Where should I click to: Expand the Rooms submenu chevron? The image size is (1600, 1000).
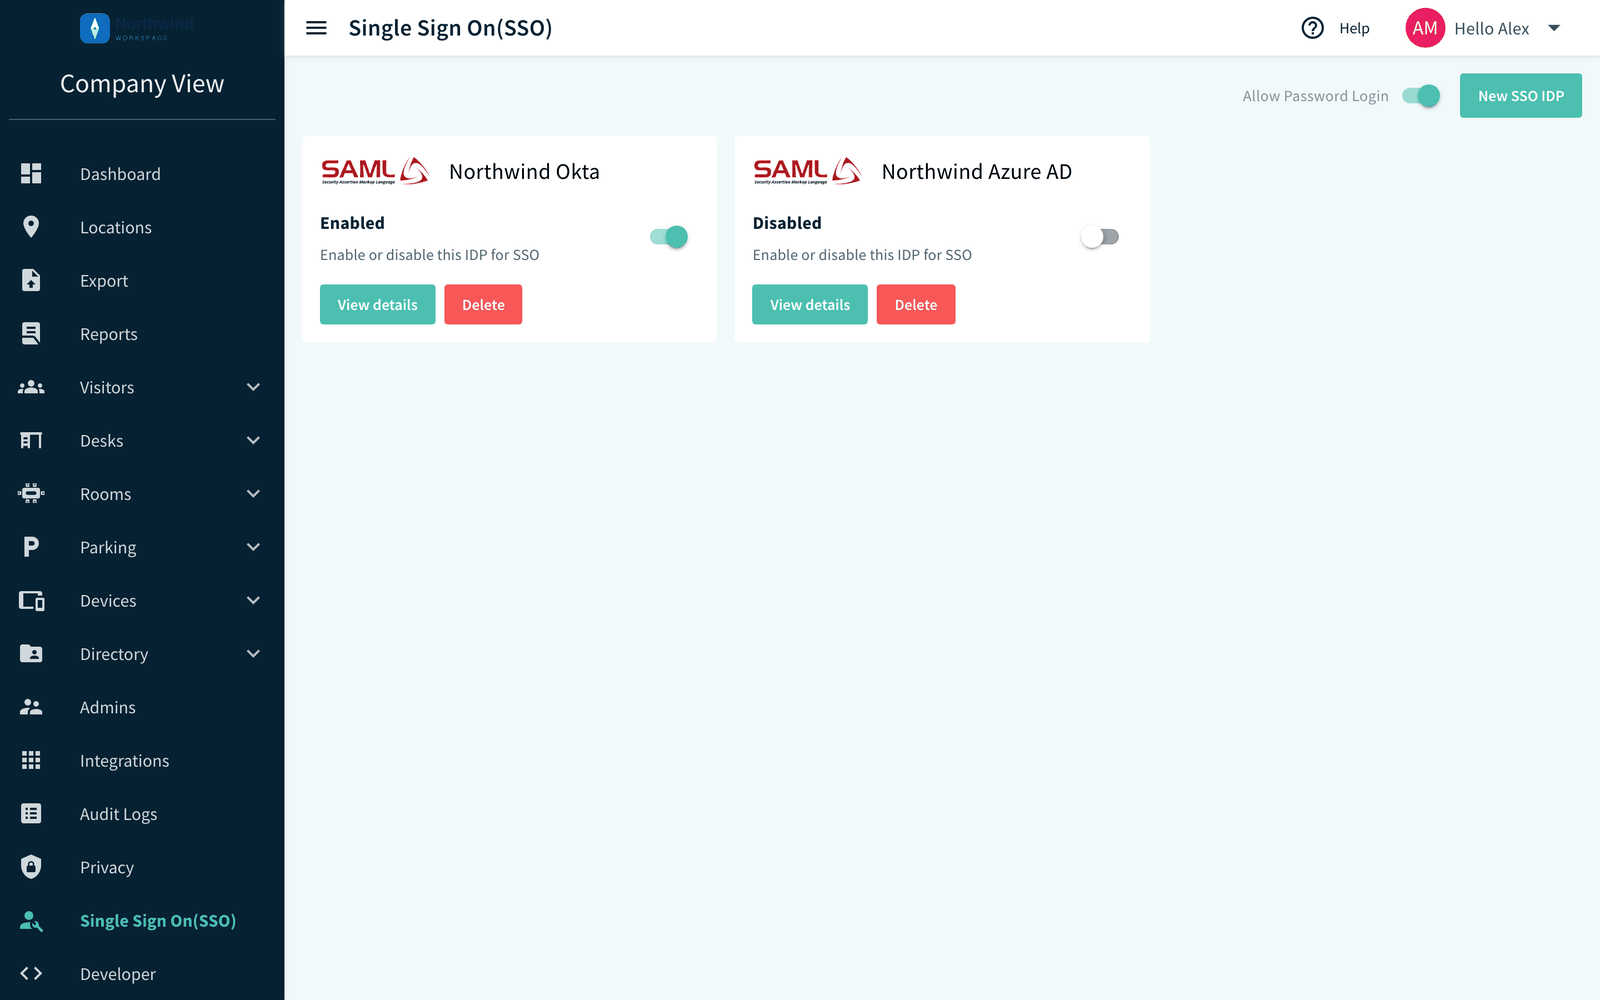(253, 494)
